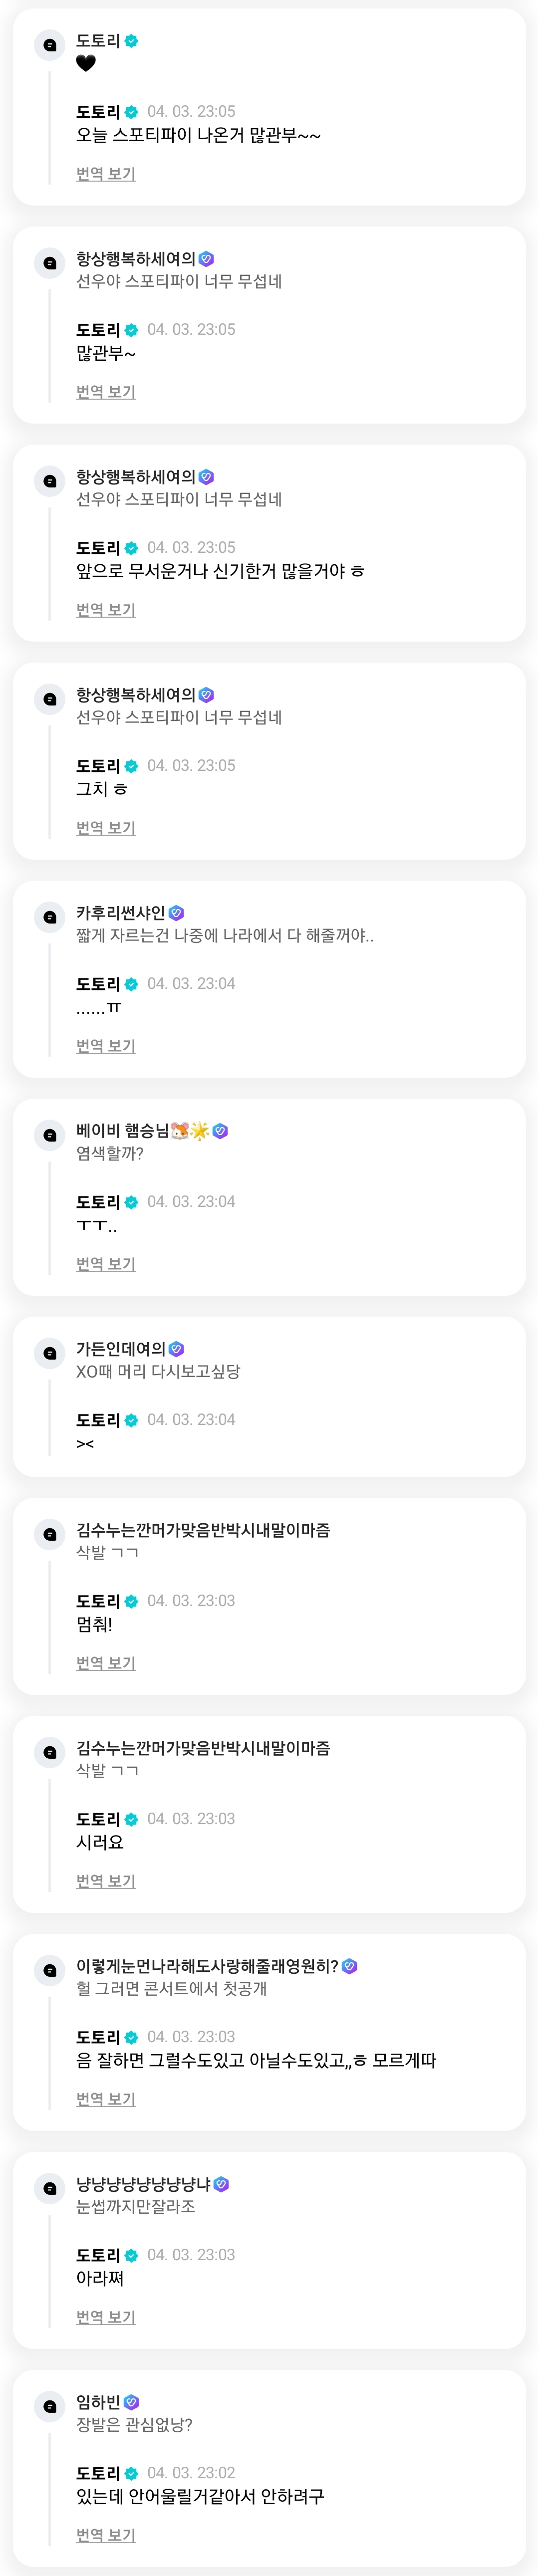Tap the avatar beside 냥냥냥냥냥냥냥냐

pos(49,2188)
